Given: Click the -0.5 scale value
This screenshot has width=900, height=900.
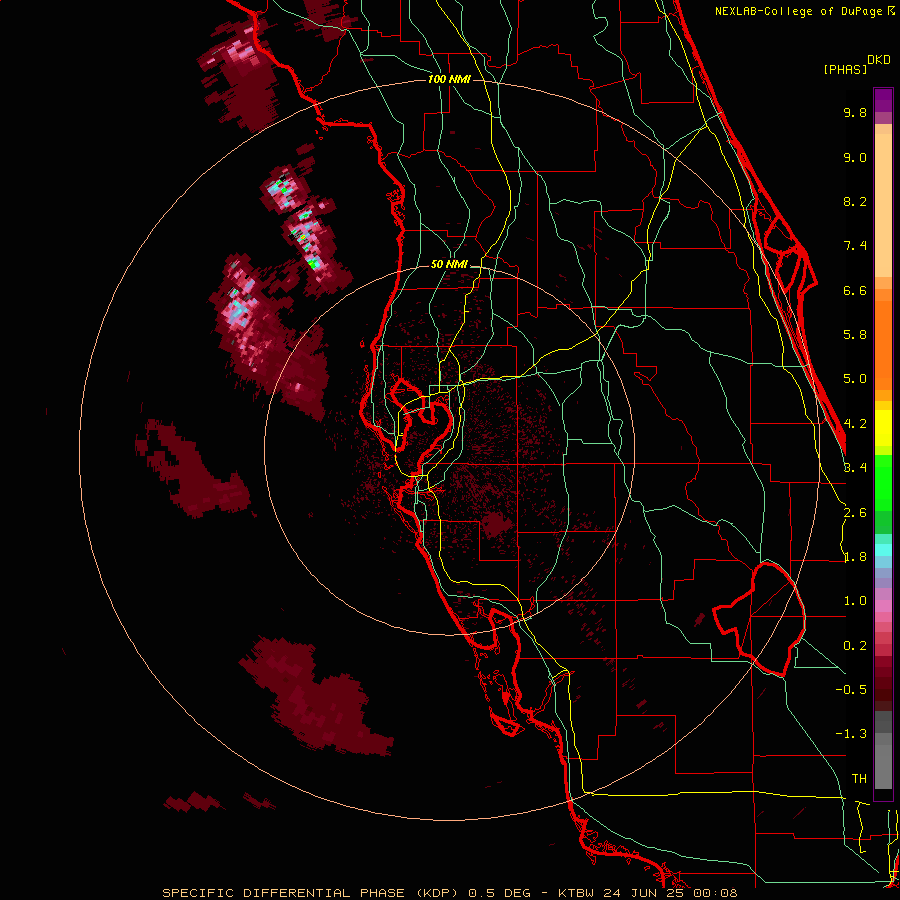Looking at the screenshot, I should coord(851,690).
